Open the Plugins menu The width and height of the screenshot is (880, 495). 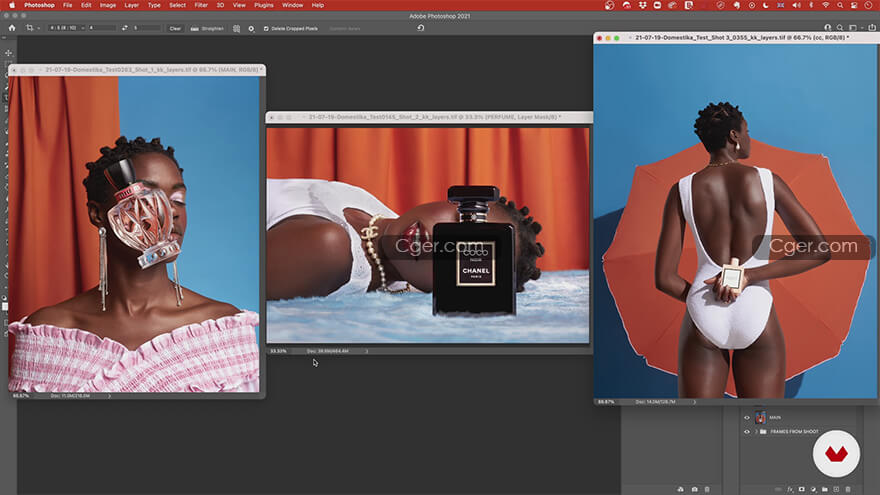pyautogui.click(x=263, y=5)
